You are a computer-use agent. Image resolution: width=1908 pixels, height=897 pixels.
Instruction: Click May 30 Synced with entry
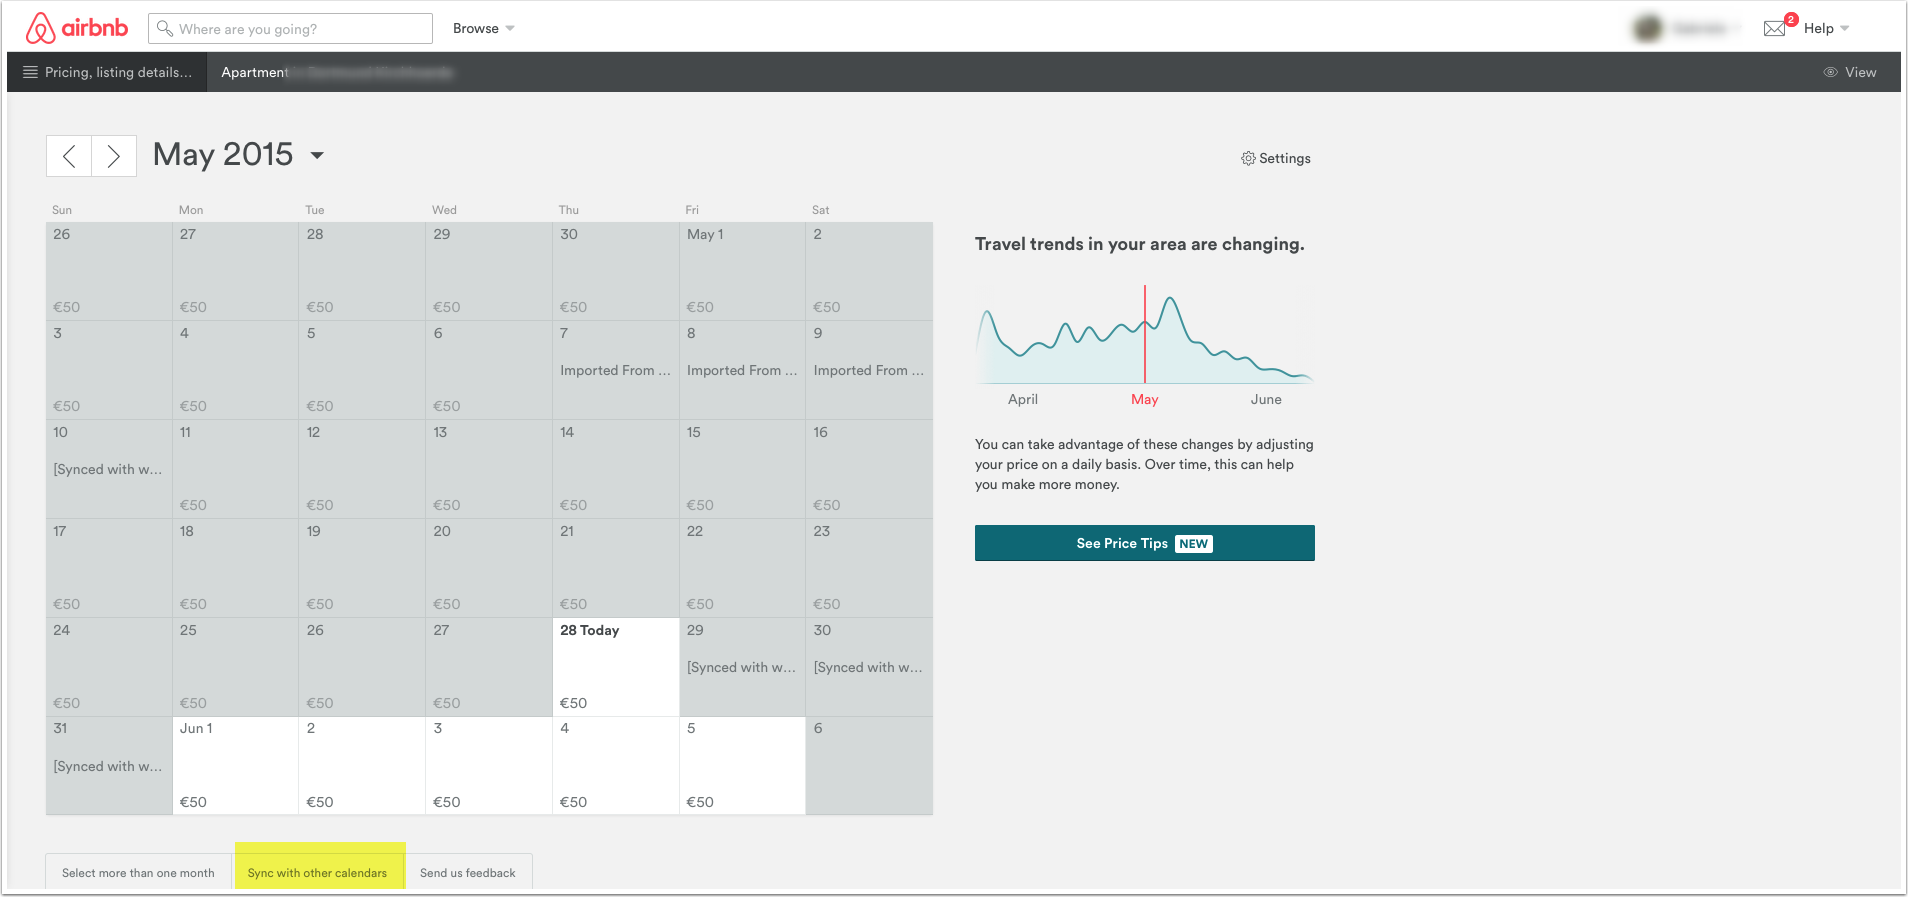pyautogui.click(x=869, y=667)
